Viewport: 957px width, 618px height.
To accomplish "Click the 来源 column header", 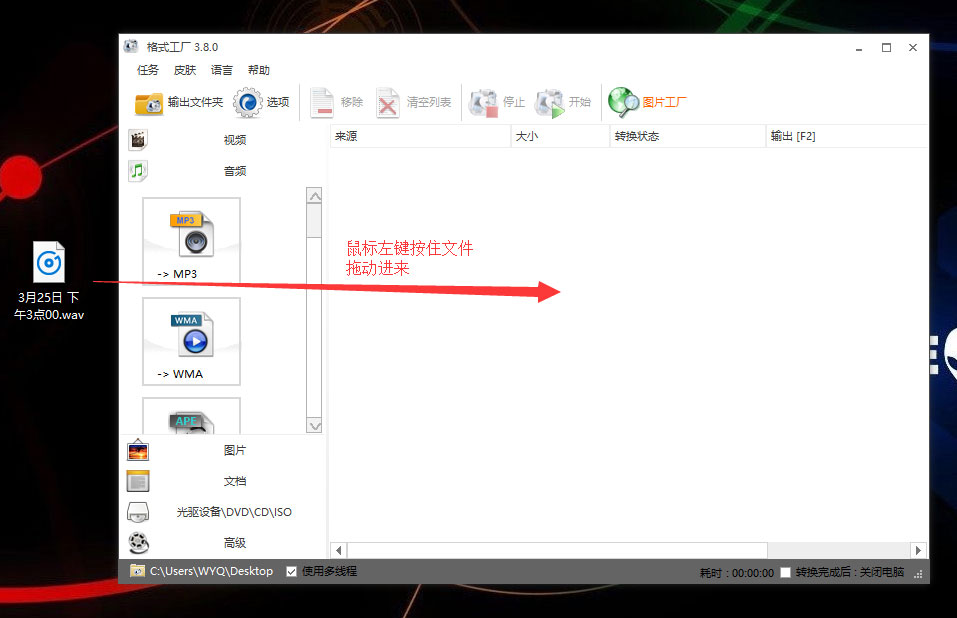I will (x=420, y=136).
